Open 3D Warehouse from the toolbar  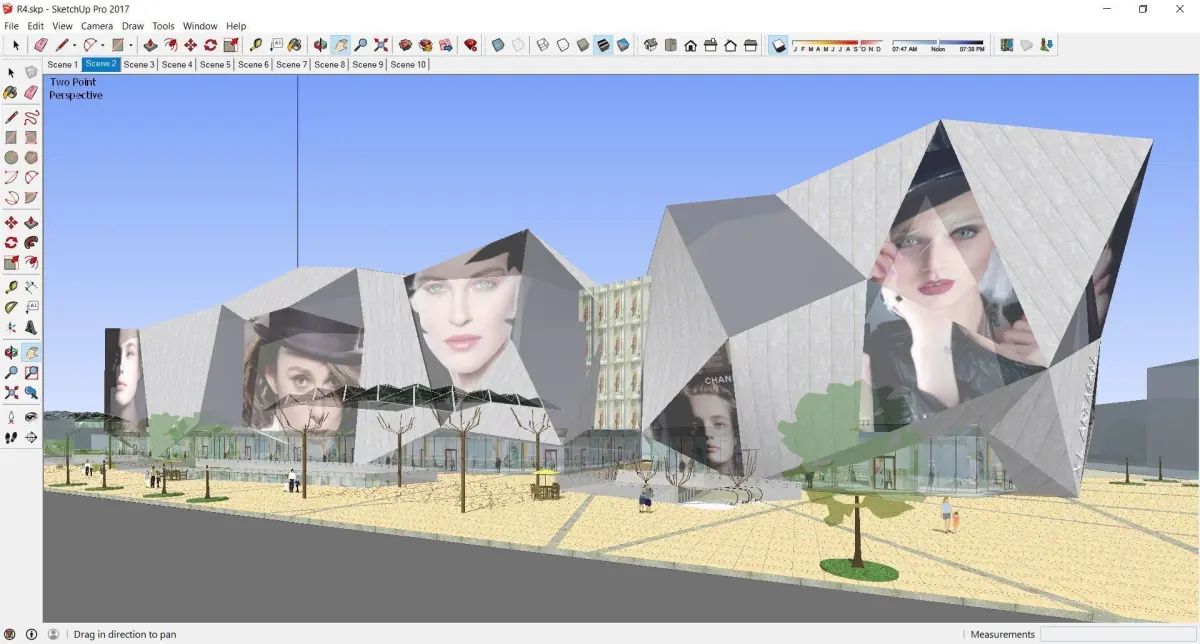pyautogui.click(x=405, y=45)
